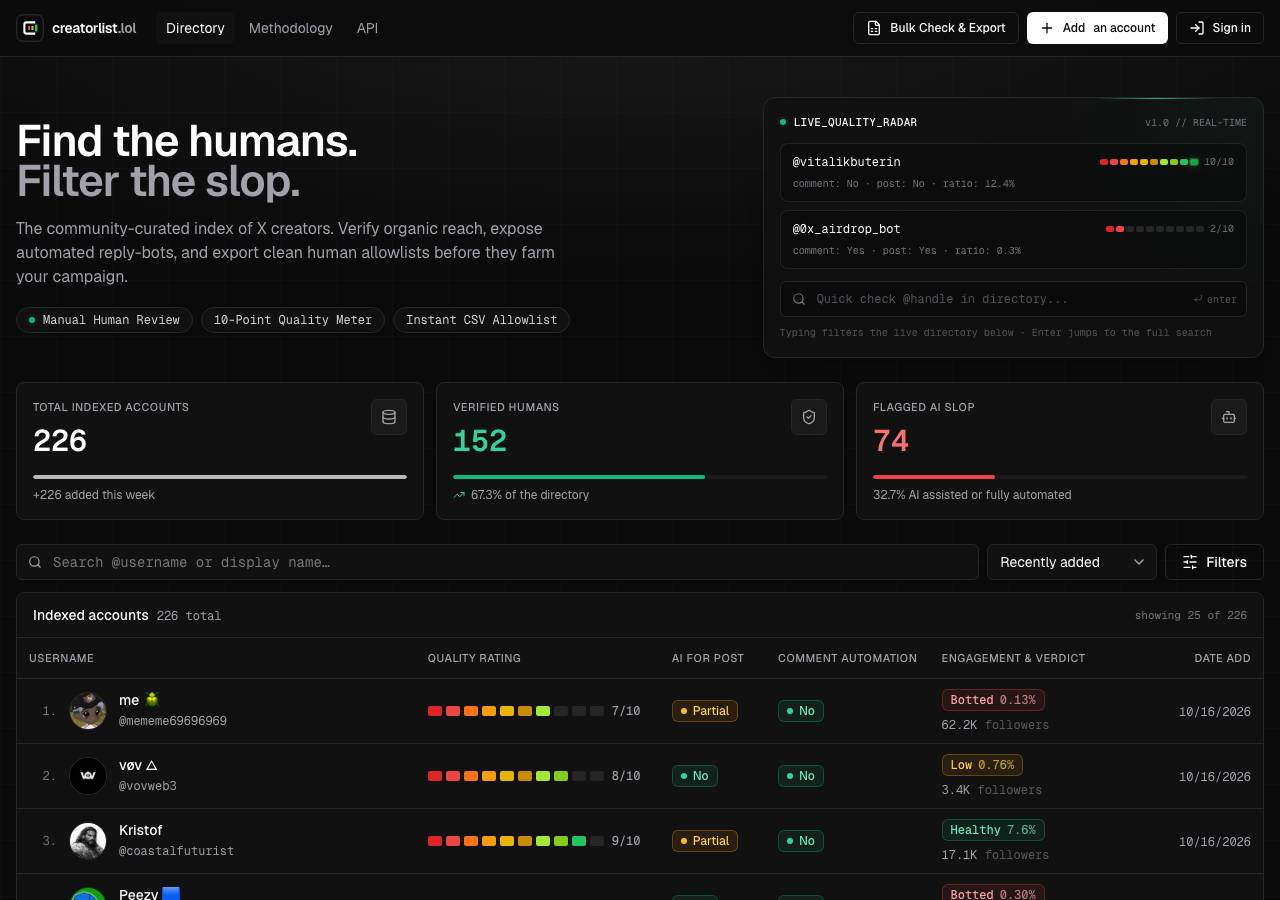This screenshot has height=900, width=1280.
Task: Click the shield icon in Verified Humans card
Action: click(809, 417)
